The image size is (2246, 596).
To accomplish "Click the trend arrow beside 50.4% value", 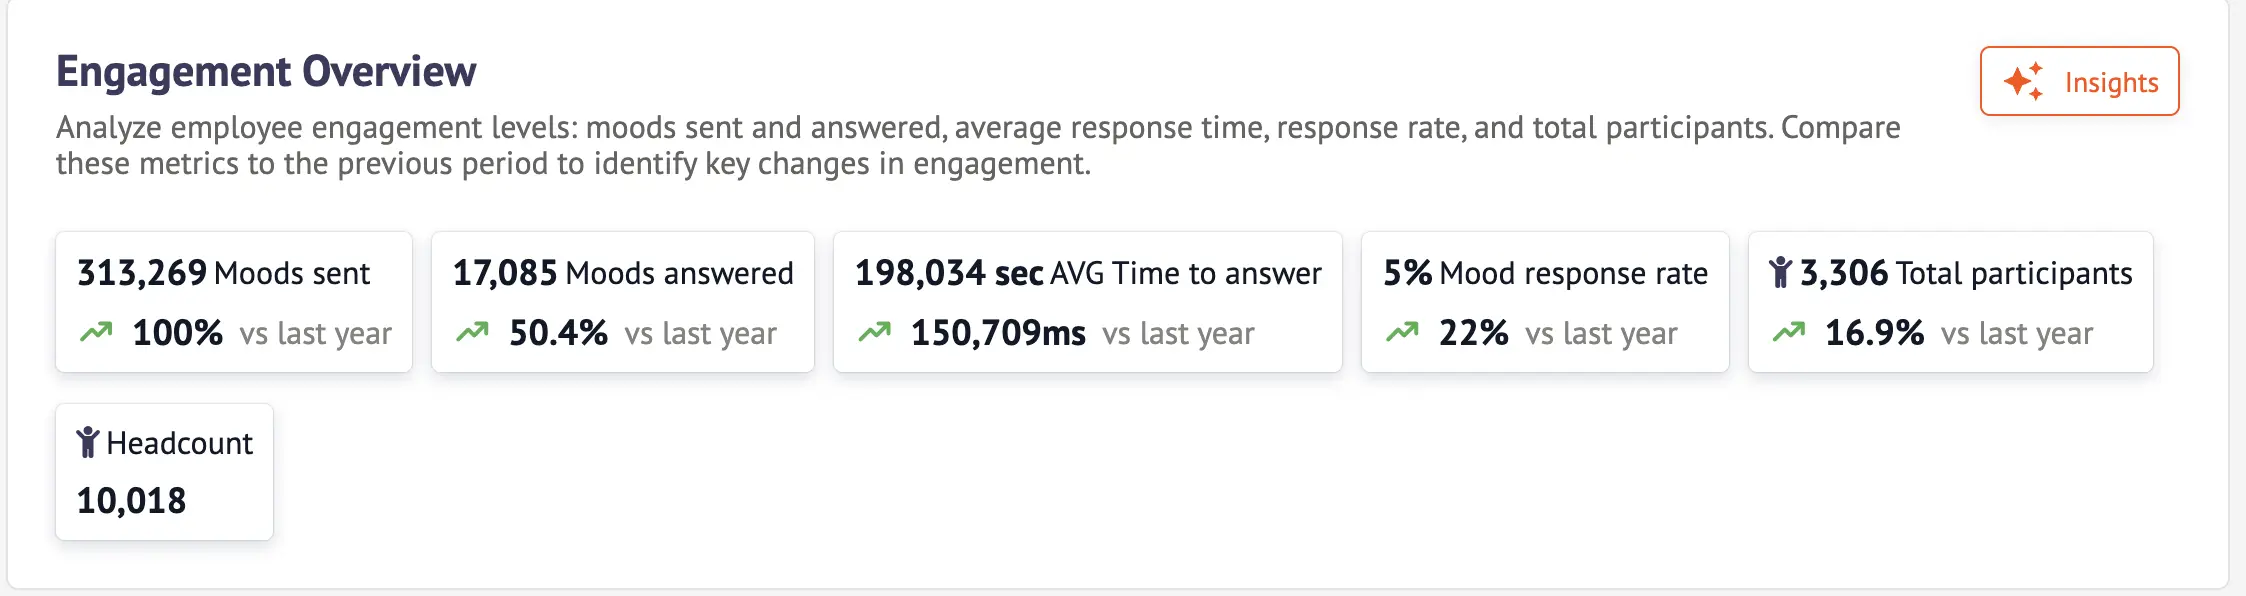I will (x=472, y=332).
